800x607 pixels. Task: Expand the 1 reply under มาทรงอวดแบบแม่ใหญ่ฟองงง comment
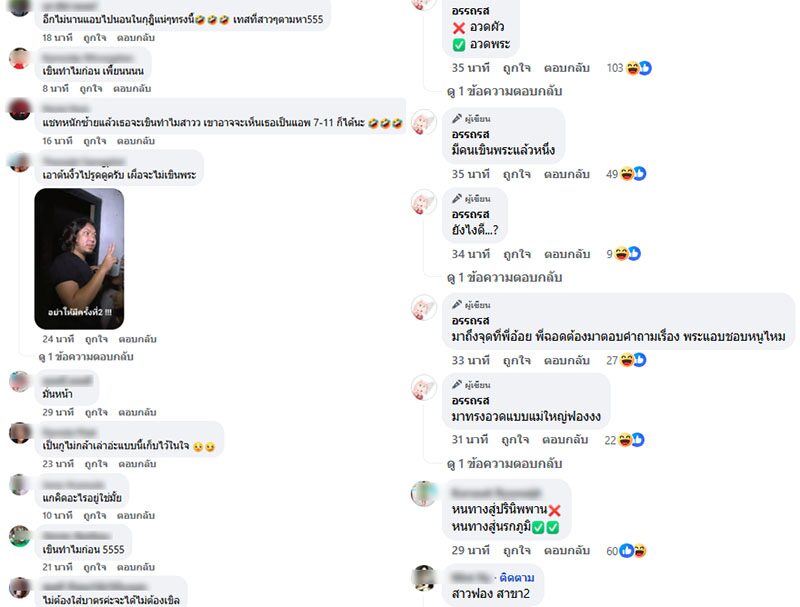(x=505, y=464)
